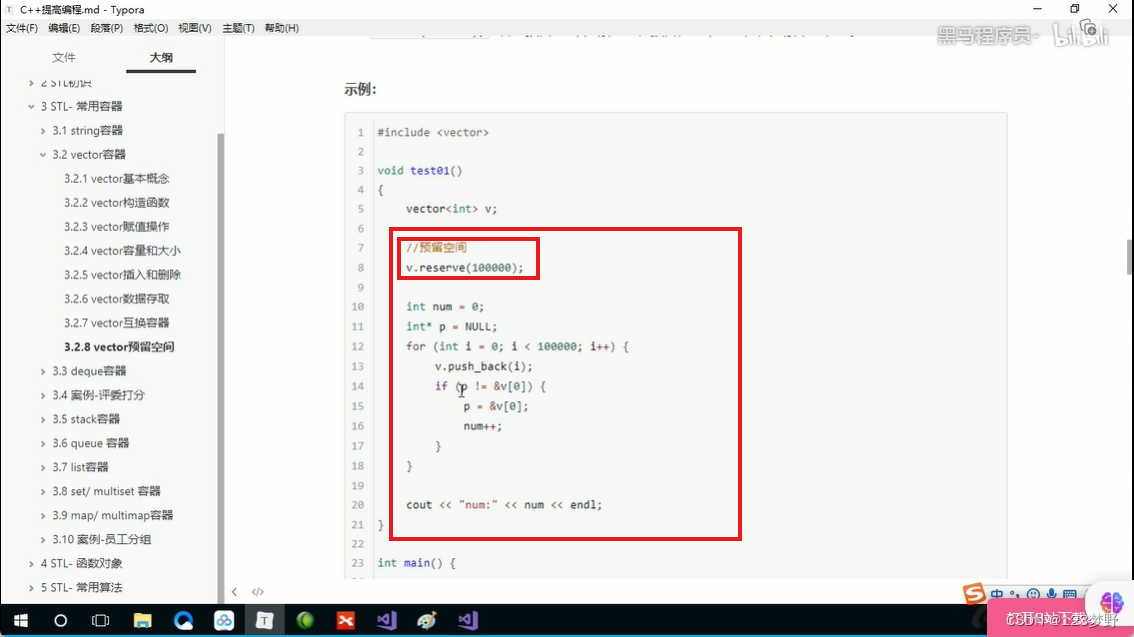Open Task View in the taskbar
Image resolution: width=1134 pixels, height=637 pixels.
[x=101, y=620]
